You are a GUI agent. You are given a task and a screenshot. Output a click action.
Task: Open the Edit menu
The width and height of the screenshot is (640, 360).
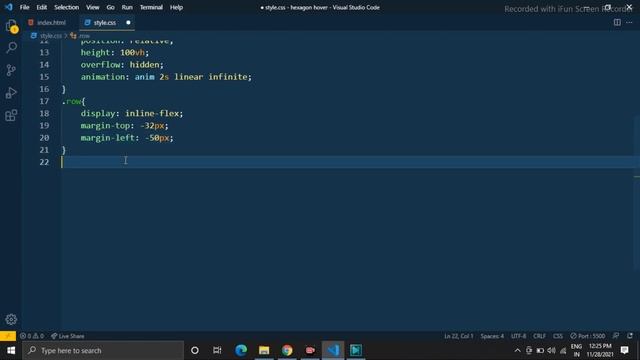(x=42, y=7)
